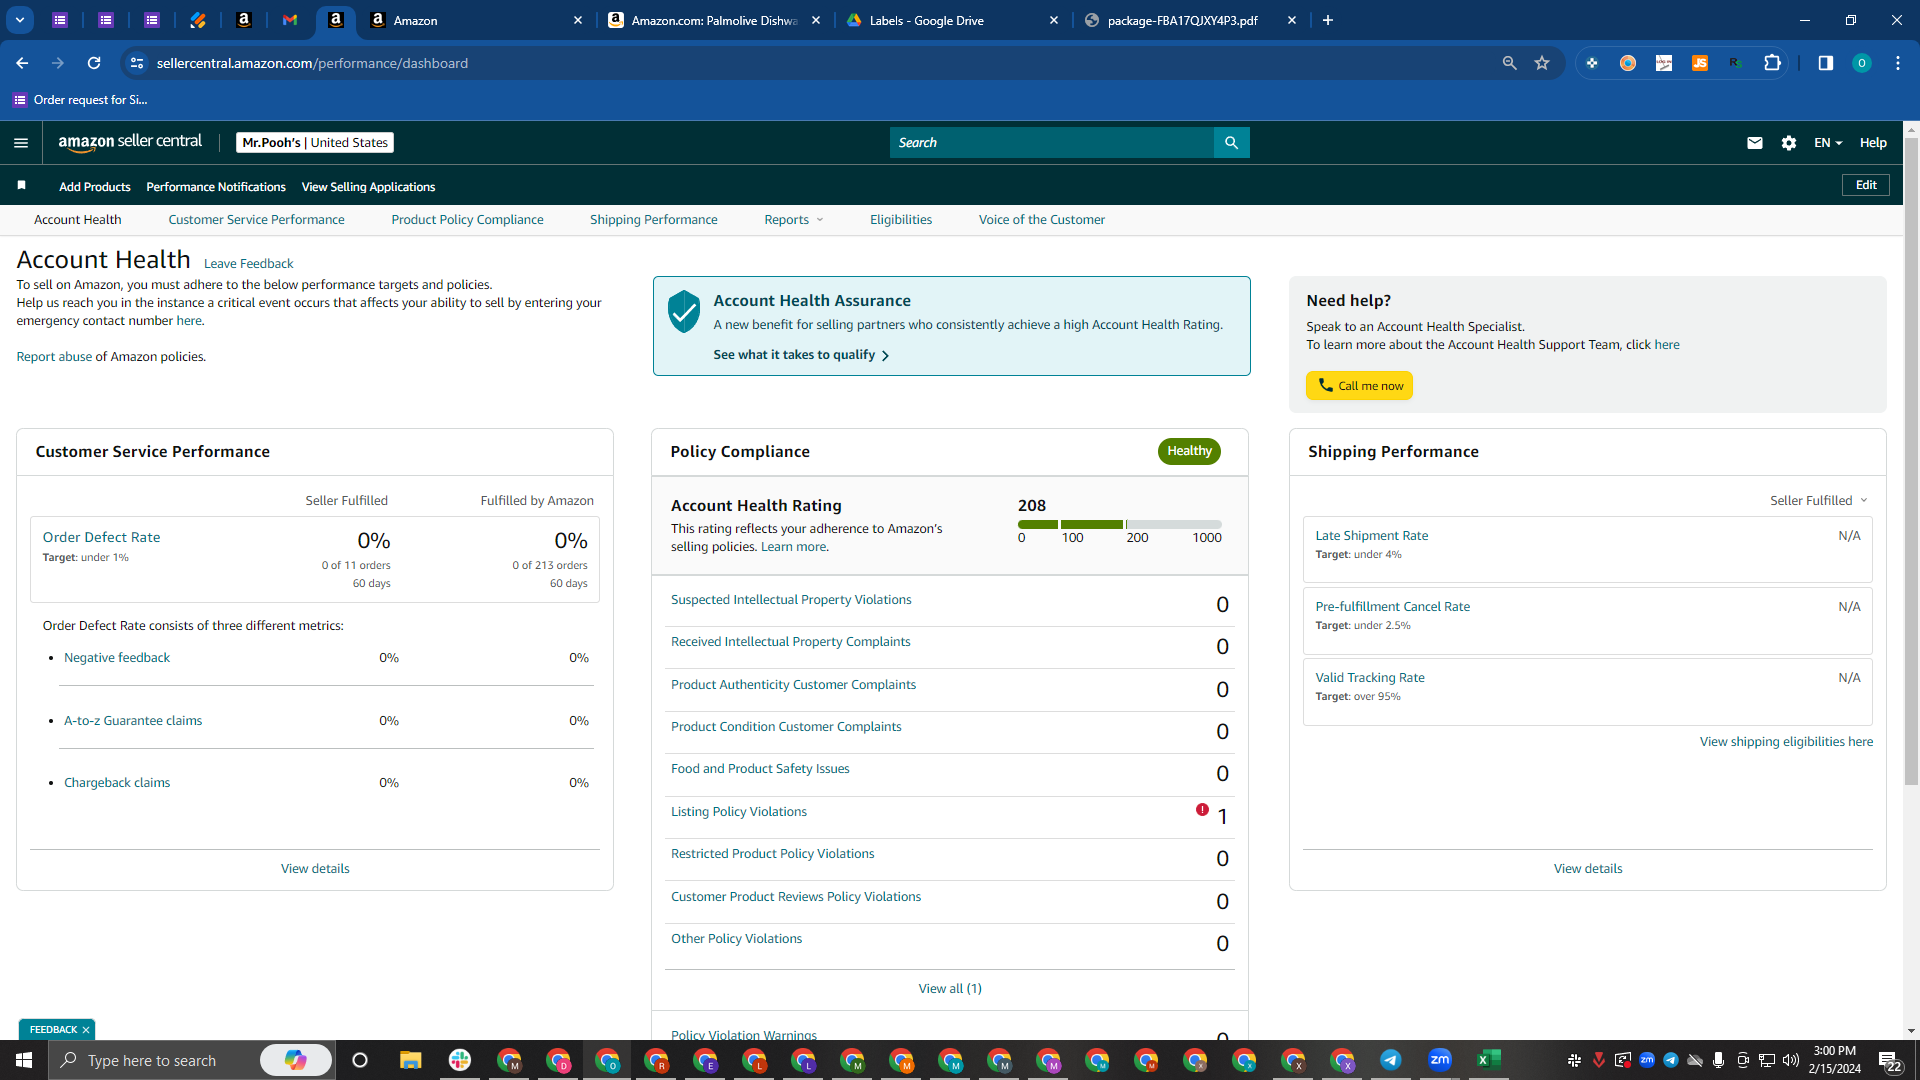Viewport: 1920px width, 1080px height.
Task: Click the page vertical scrollbar
Action: coord(1911,460)
